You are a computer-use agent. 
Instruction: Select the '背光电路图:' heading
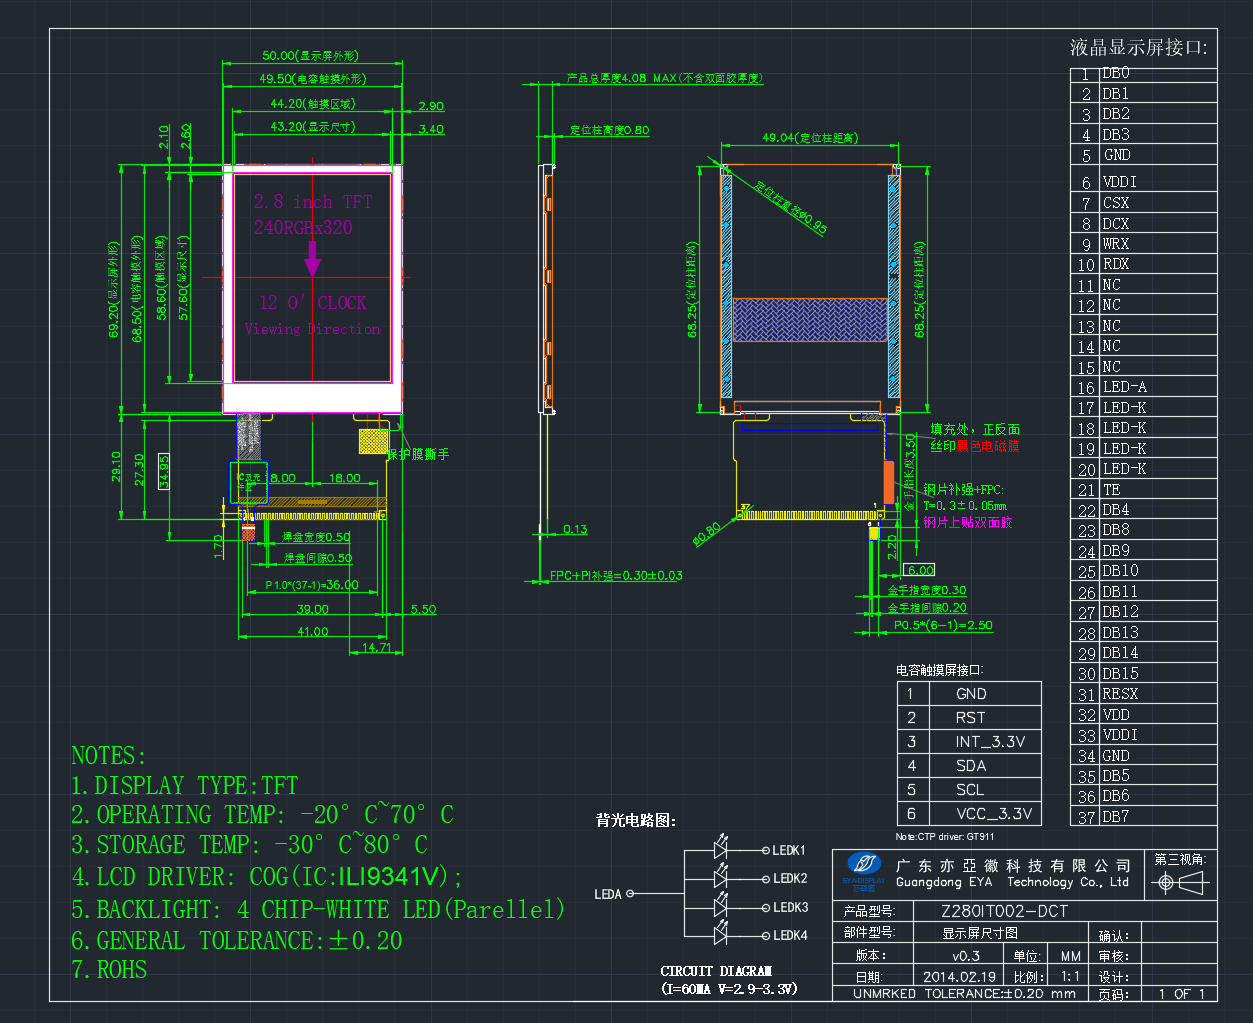coord(637,821)
